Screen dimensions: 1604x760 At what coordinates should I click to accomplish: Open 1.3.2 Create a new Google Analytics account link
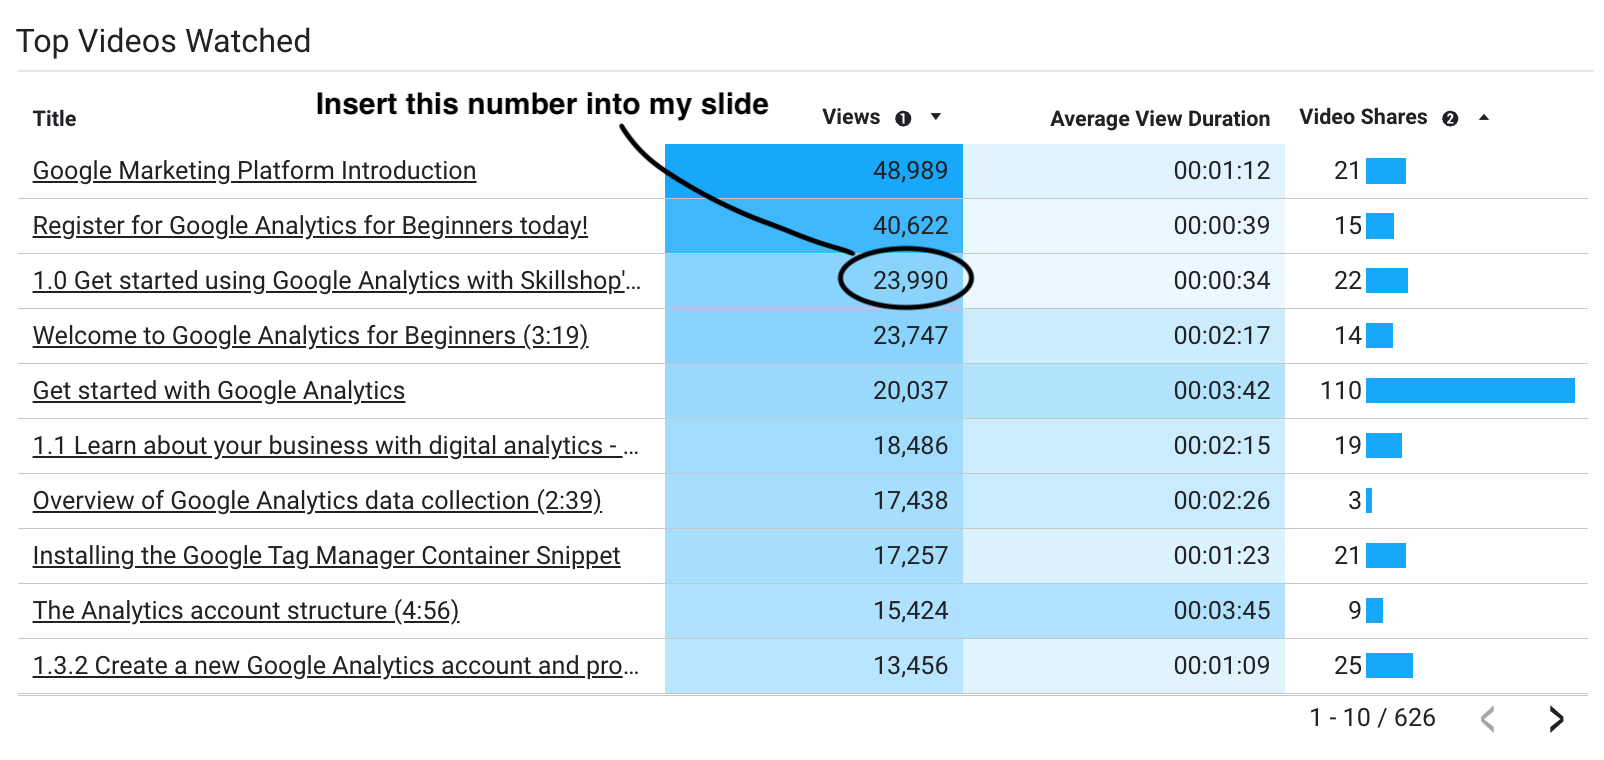pos(336,666)
